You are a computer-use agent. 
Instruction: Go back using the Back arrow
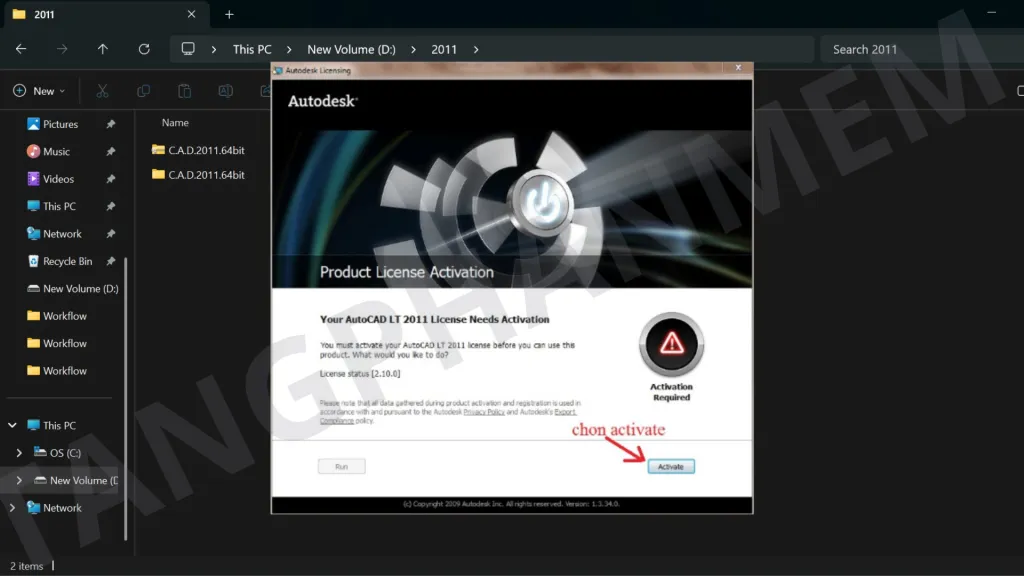21,49
